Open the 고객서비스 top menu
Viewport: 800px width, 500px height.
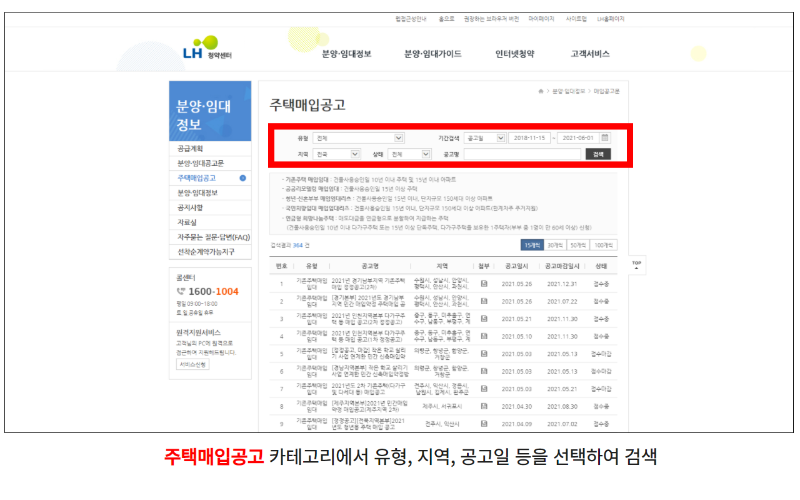coord(590,54)
